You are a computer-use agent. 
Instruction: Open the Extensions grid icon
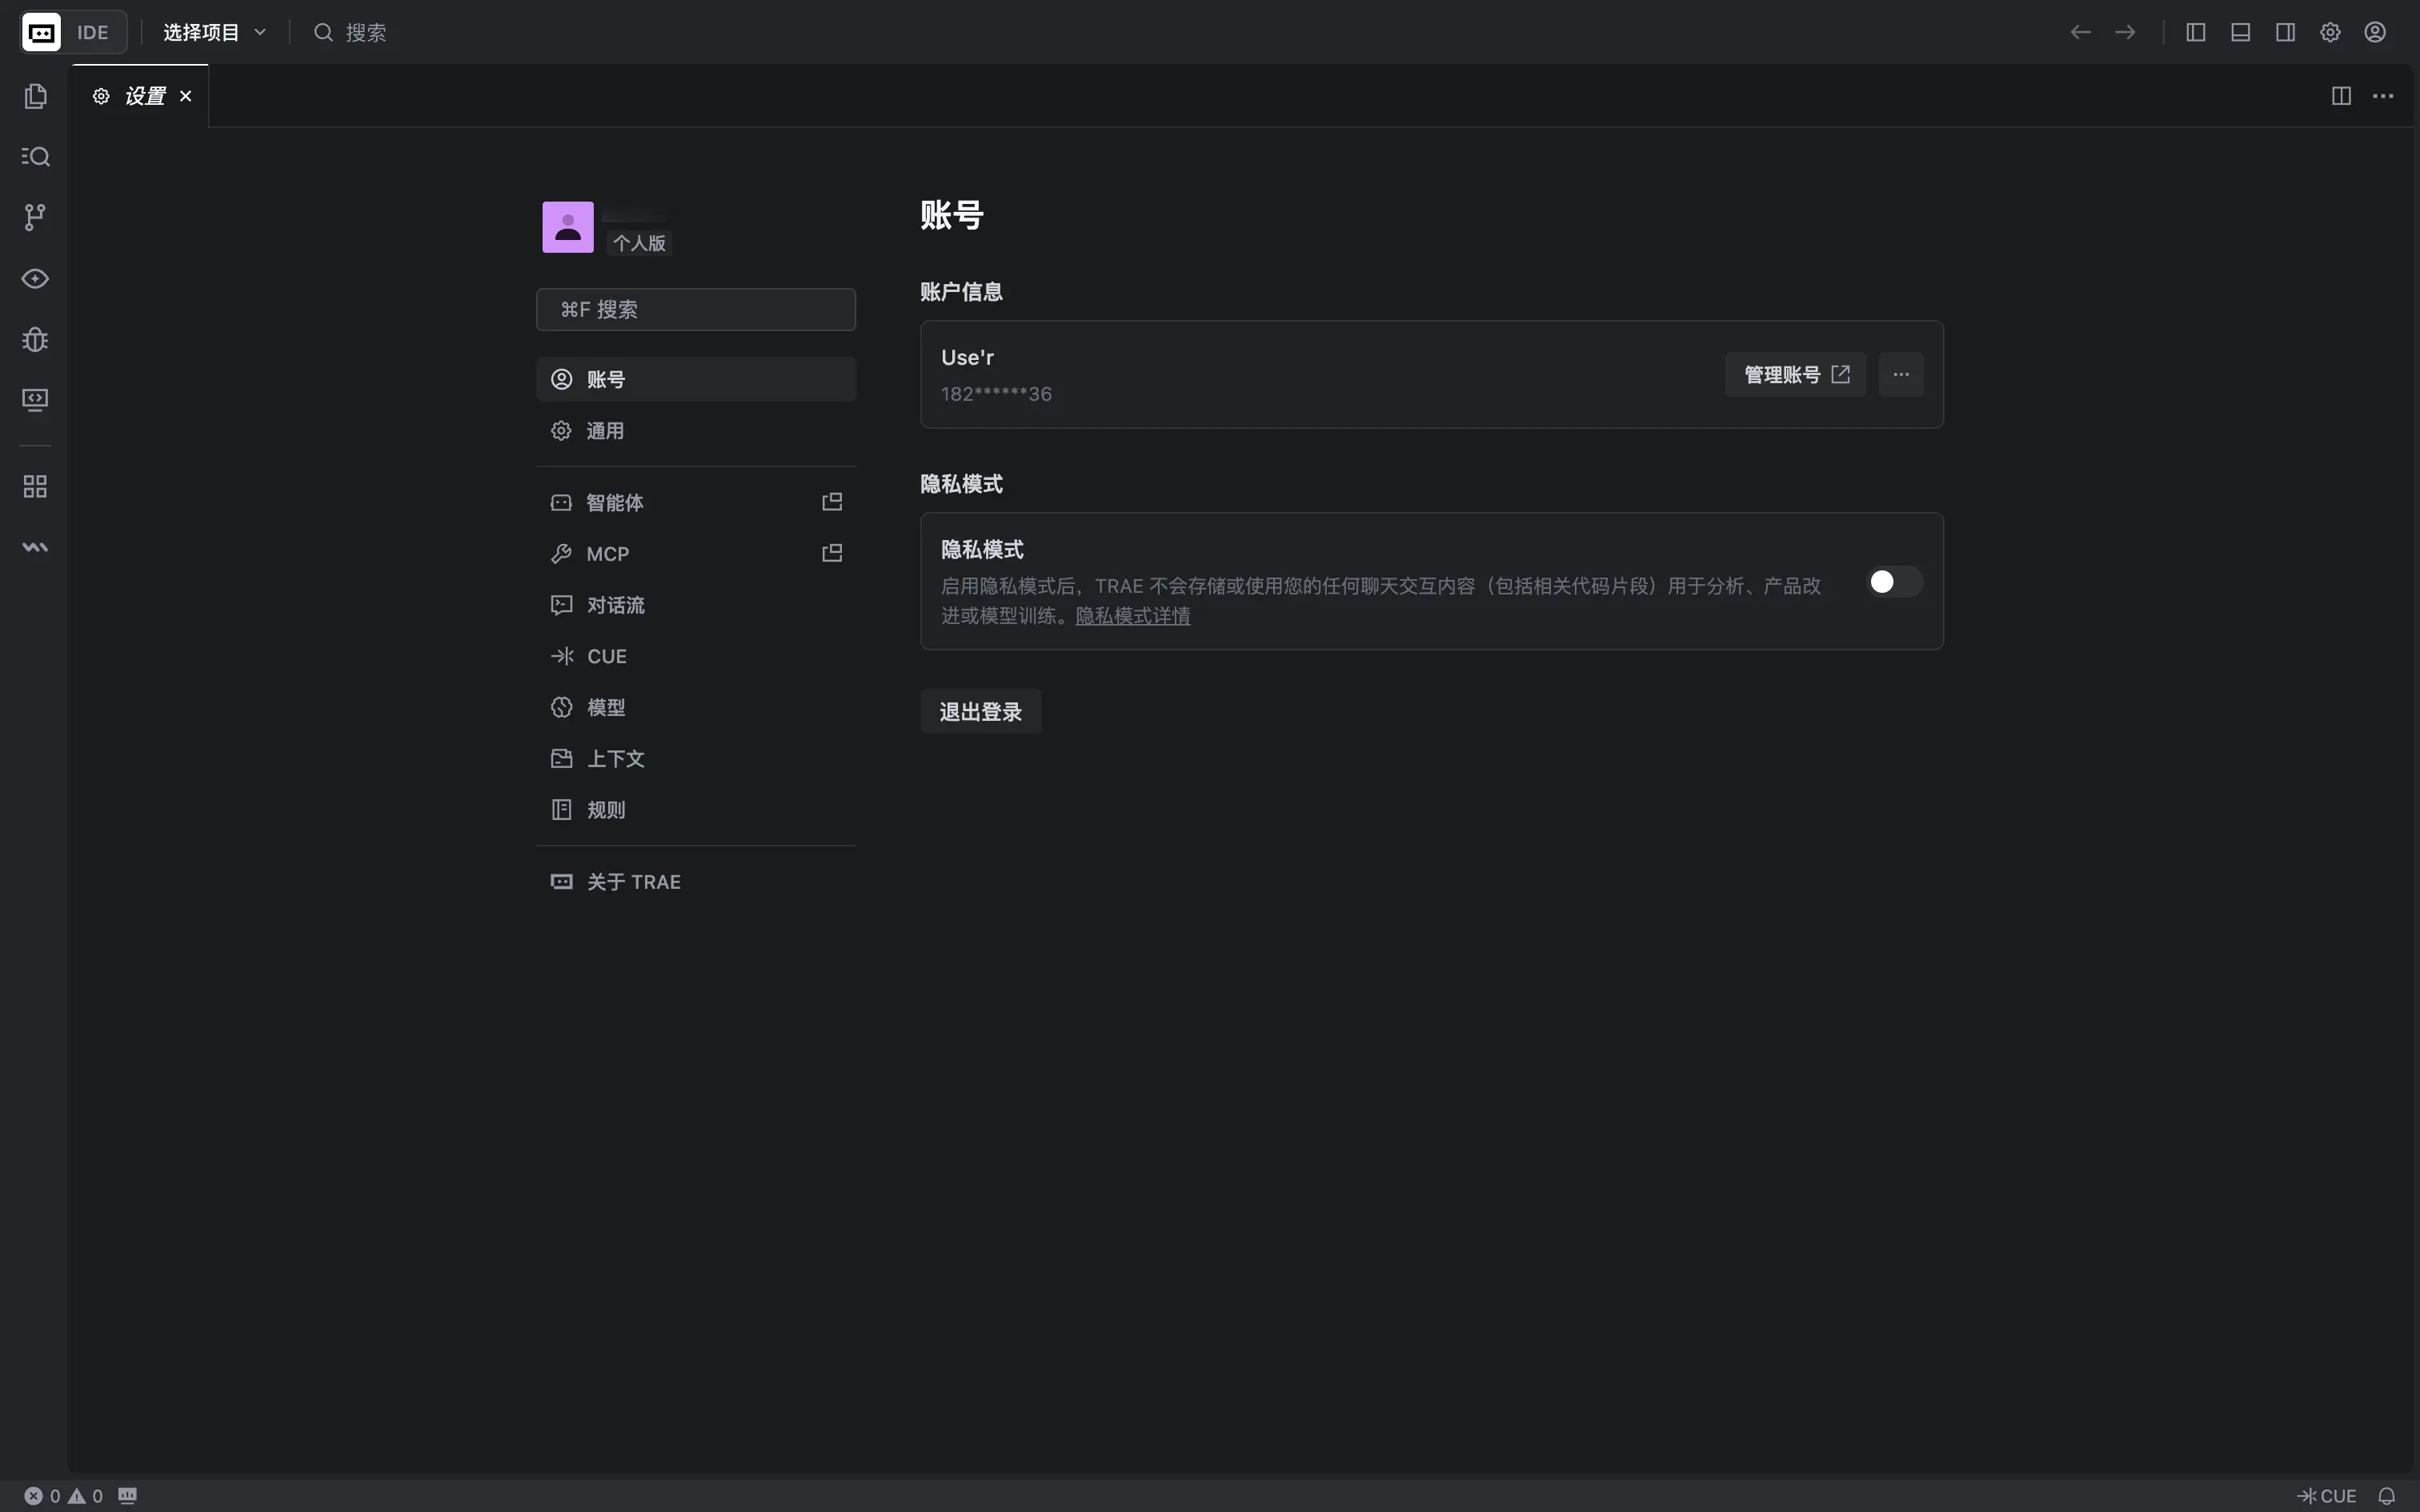(35, 487)
